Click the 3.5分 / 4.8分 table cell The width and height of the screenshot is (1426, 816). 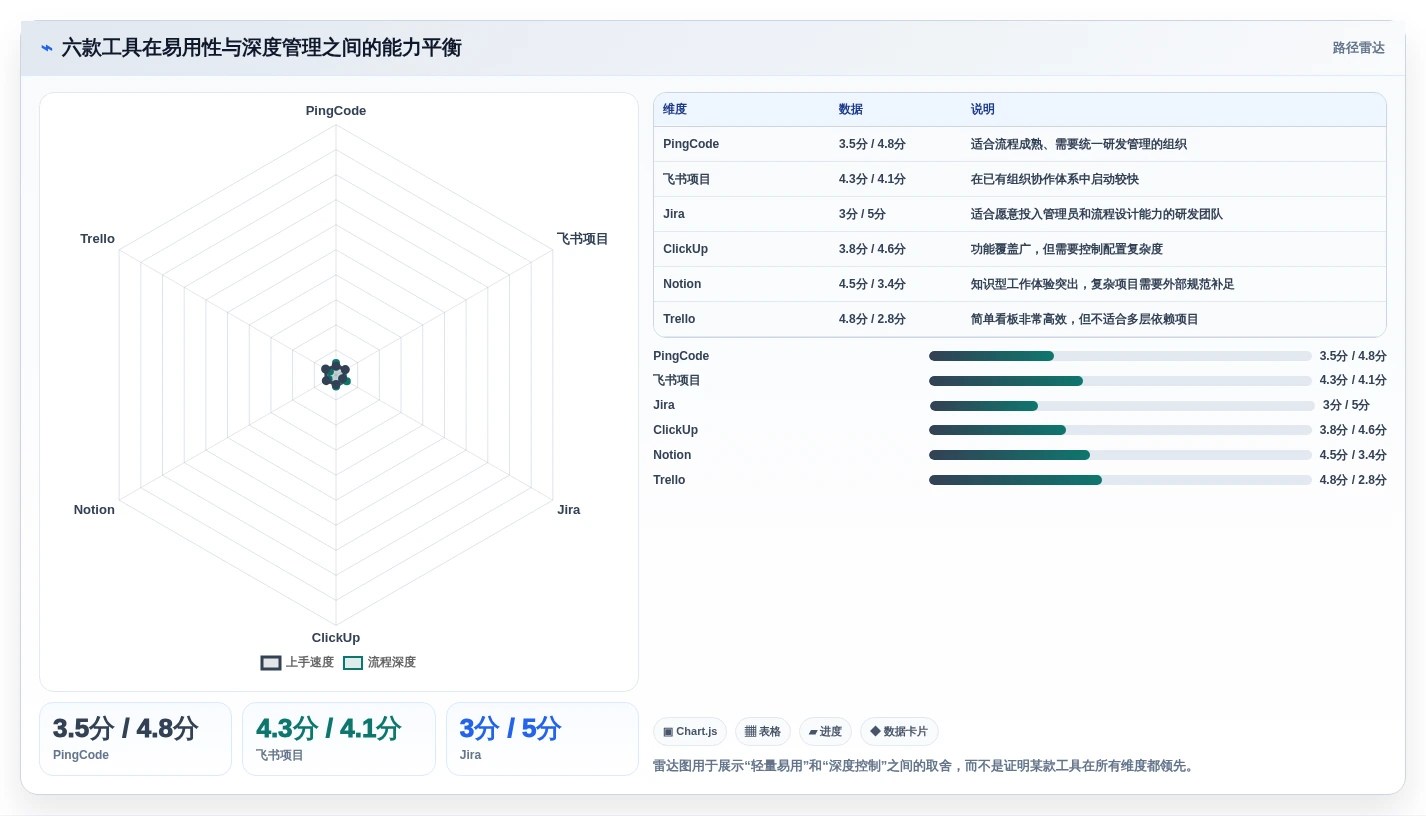pyautogui.click(x=872, y=144)
